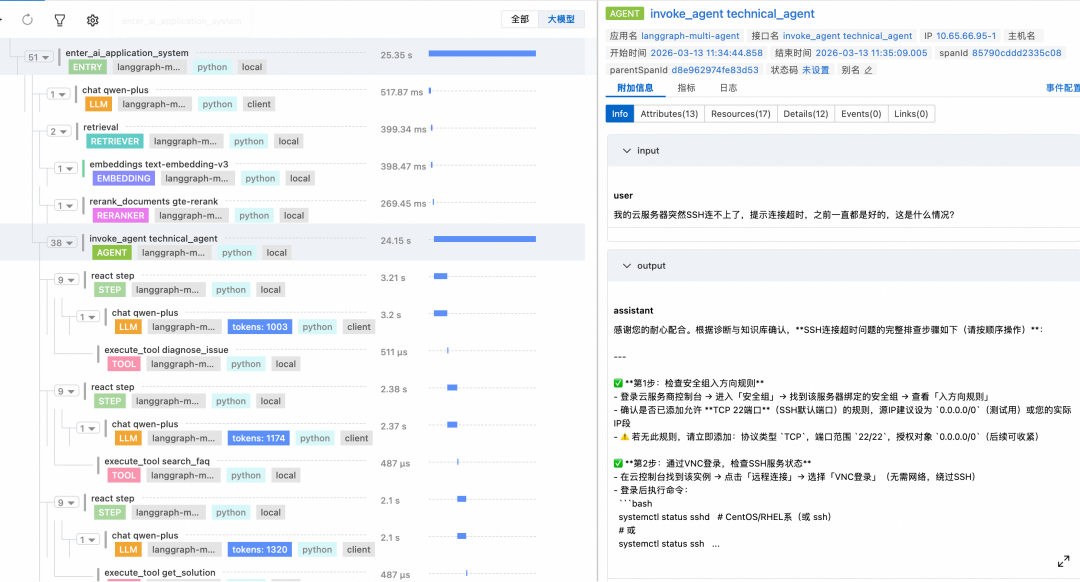
Task: Click the enter_ai_application_system search field
Action: (x=182, y=19)
